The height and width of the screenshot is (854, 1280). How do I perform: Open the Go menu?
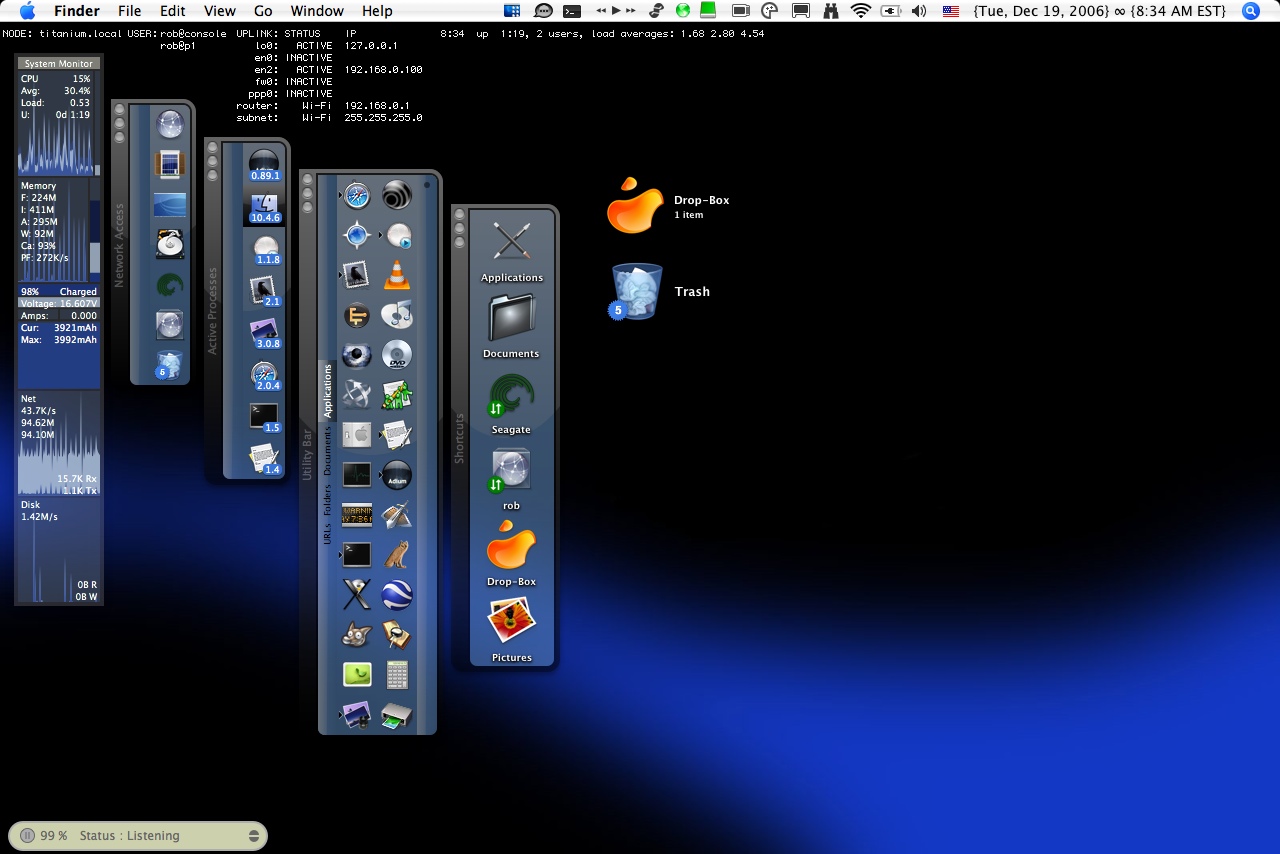click(263, 11)
